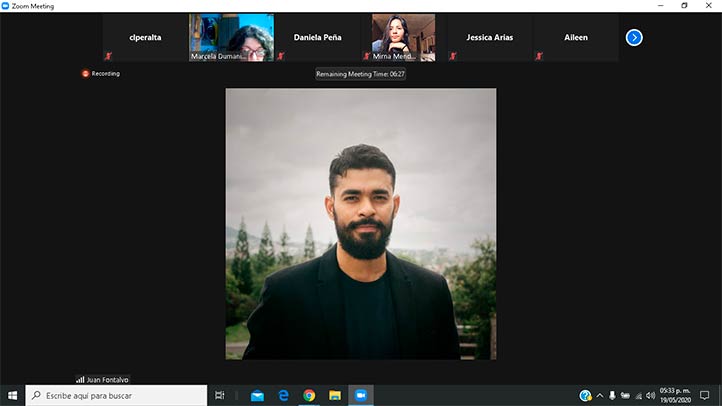This screenshot has height=406, width=722.
Task: Expand the hidden system tray icons chevron
Action: [600, 396]
